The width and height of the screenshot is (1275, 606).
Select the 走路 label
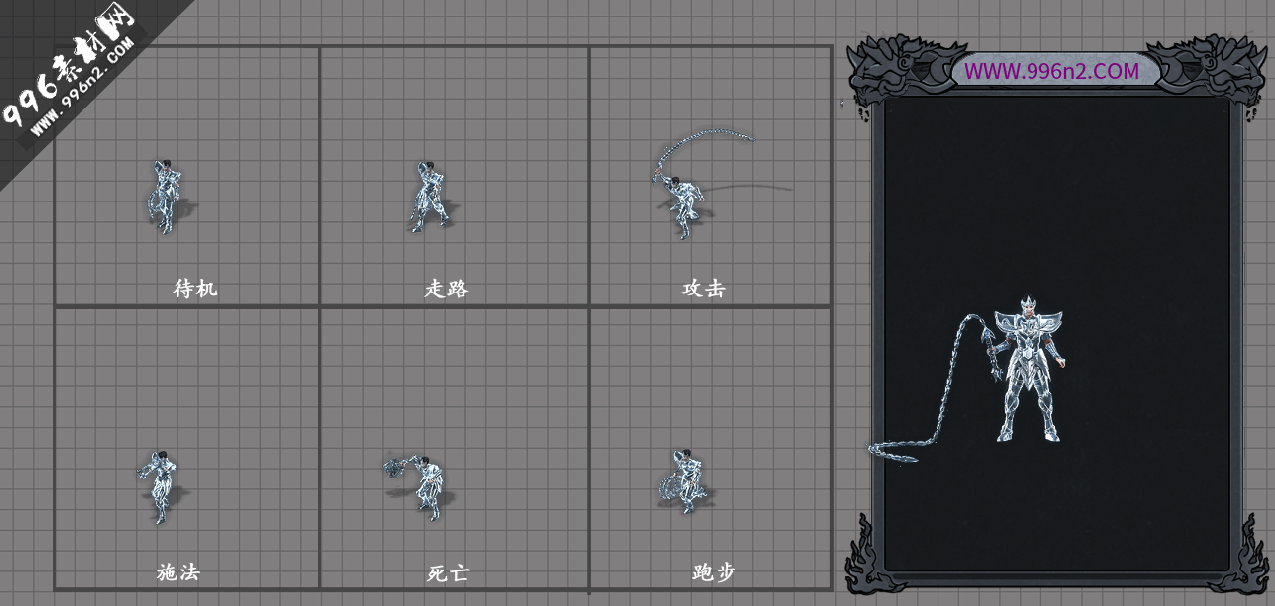(446, 289)
